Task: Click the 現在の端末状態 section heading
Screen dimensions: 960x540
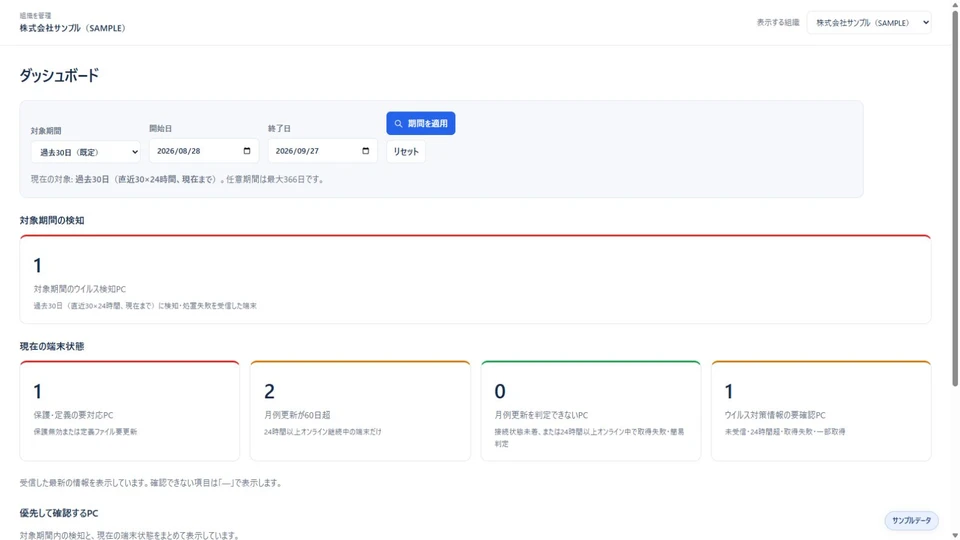Action: click(x=52, y=347)
